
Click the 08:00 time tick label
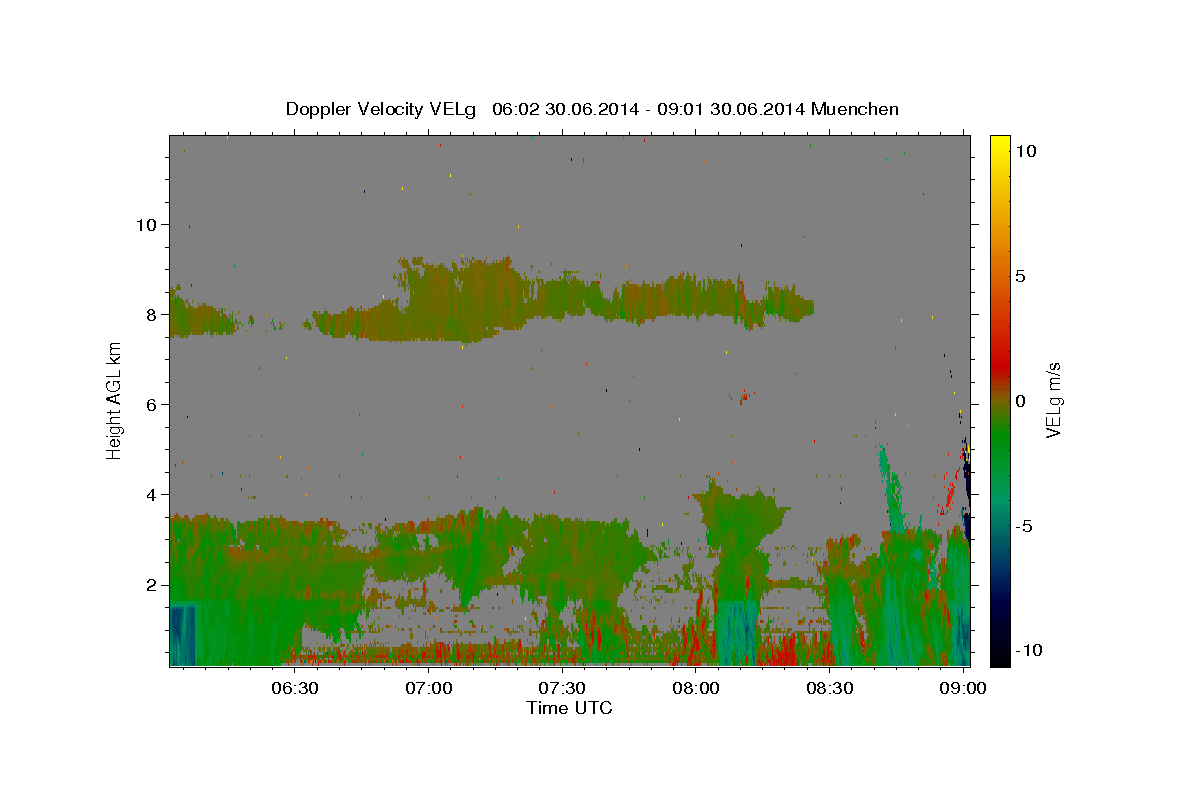pos(696,688)
